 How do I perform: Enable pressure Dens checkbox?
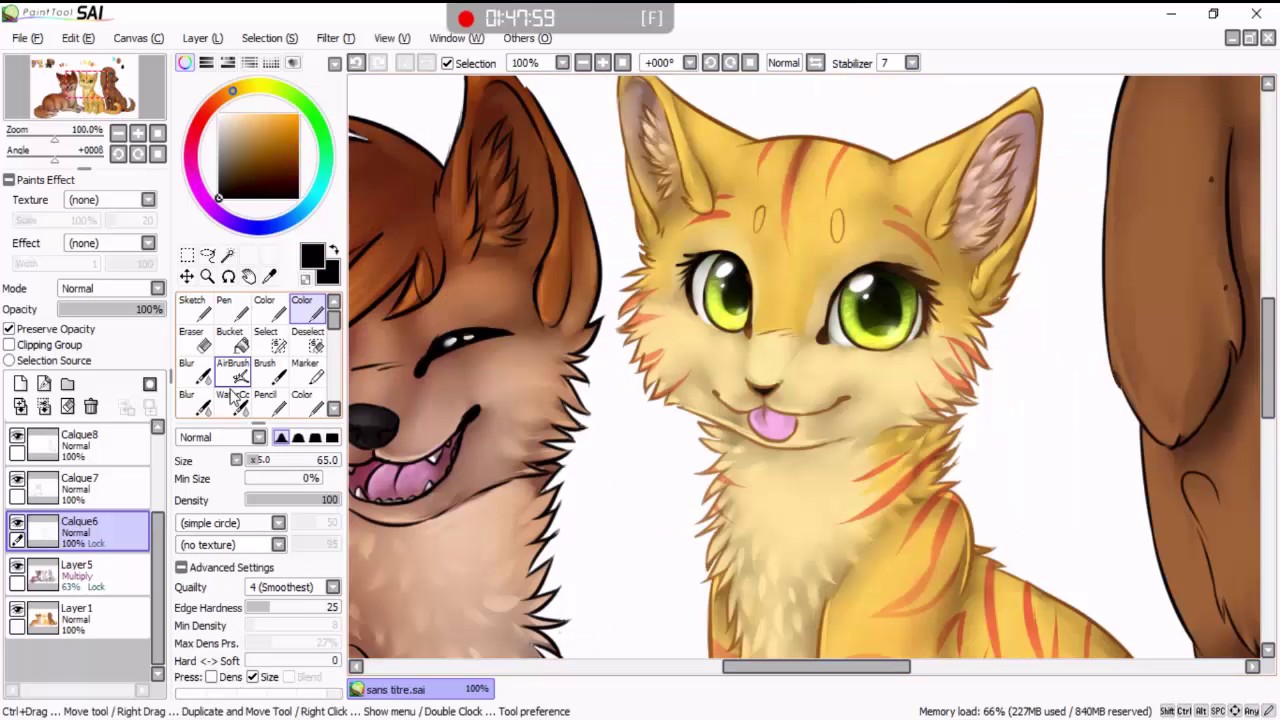[x=211, y=677]
